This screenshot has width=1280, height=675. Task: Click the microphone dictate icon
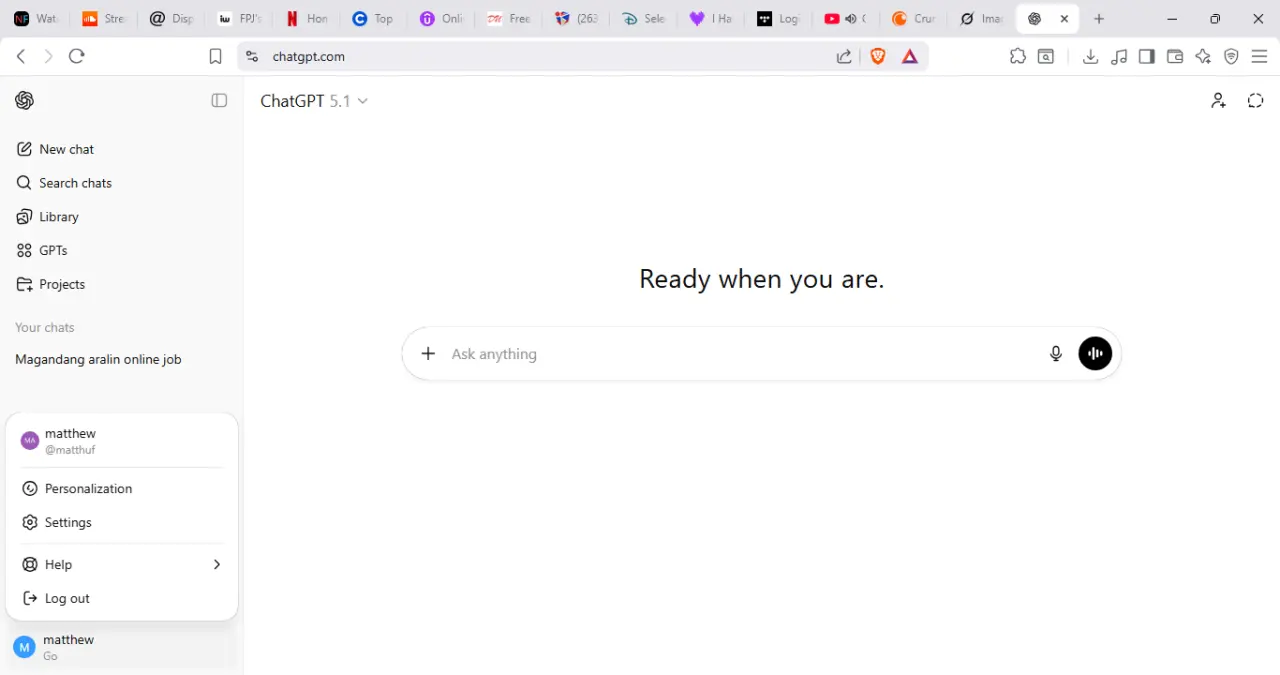tap(1056, 354)
